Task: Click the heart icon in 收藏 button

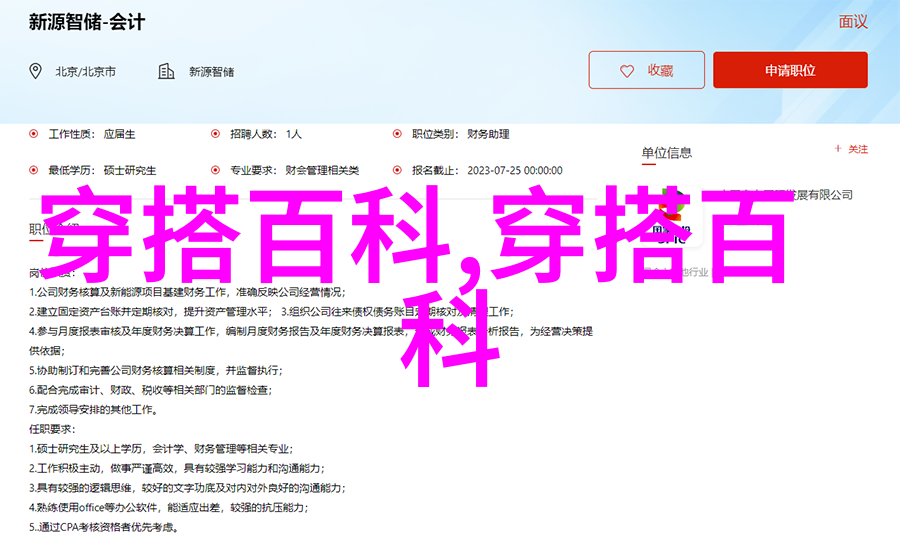Action: click(x=627, y=71)
